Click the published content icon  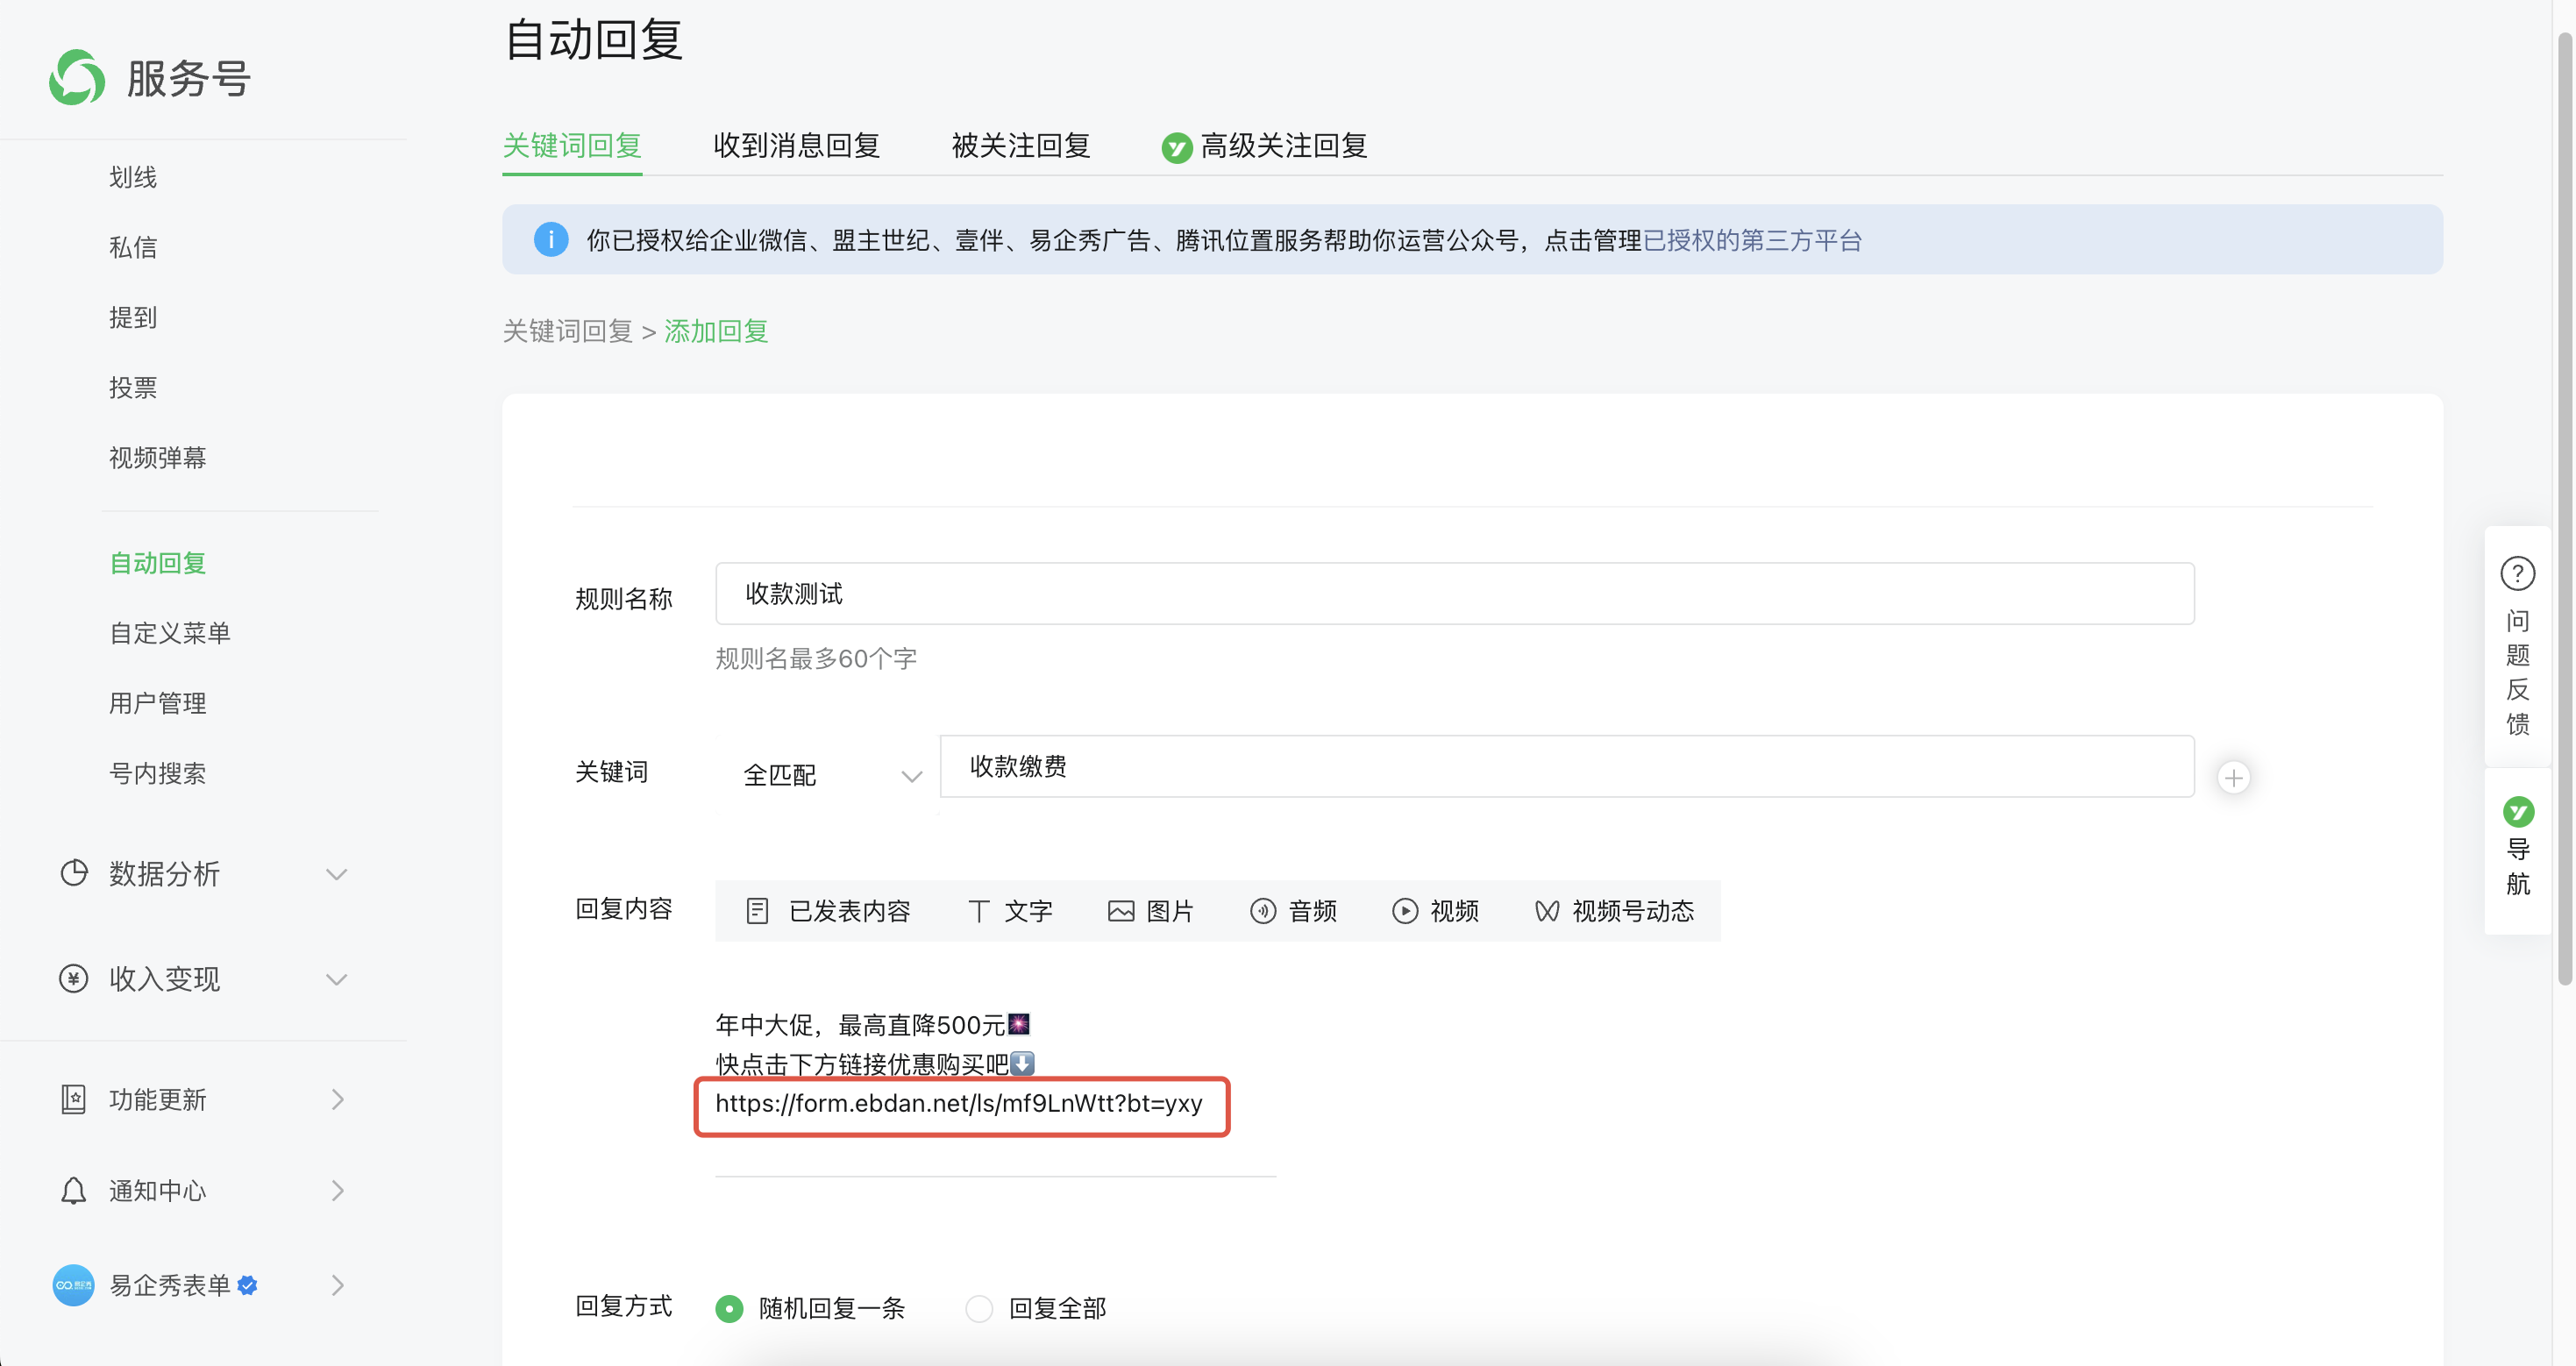(x=757, y=910)
